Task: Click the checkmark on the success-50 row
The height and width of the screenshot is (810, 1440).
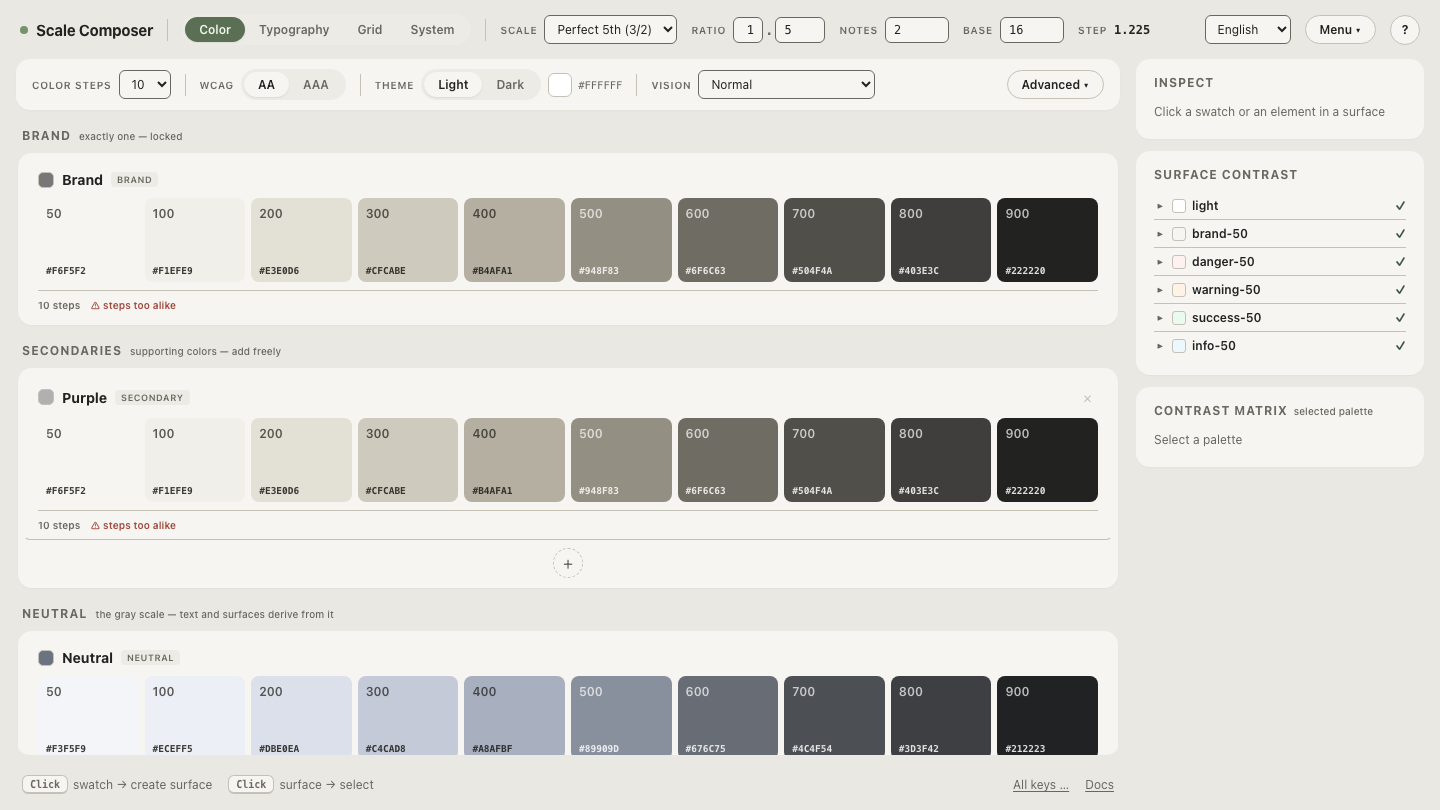Action: click(1400, 318)
